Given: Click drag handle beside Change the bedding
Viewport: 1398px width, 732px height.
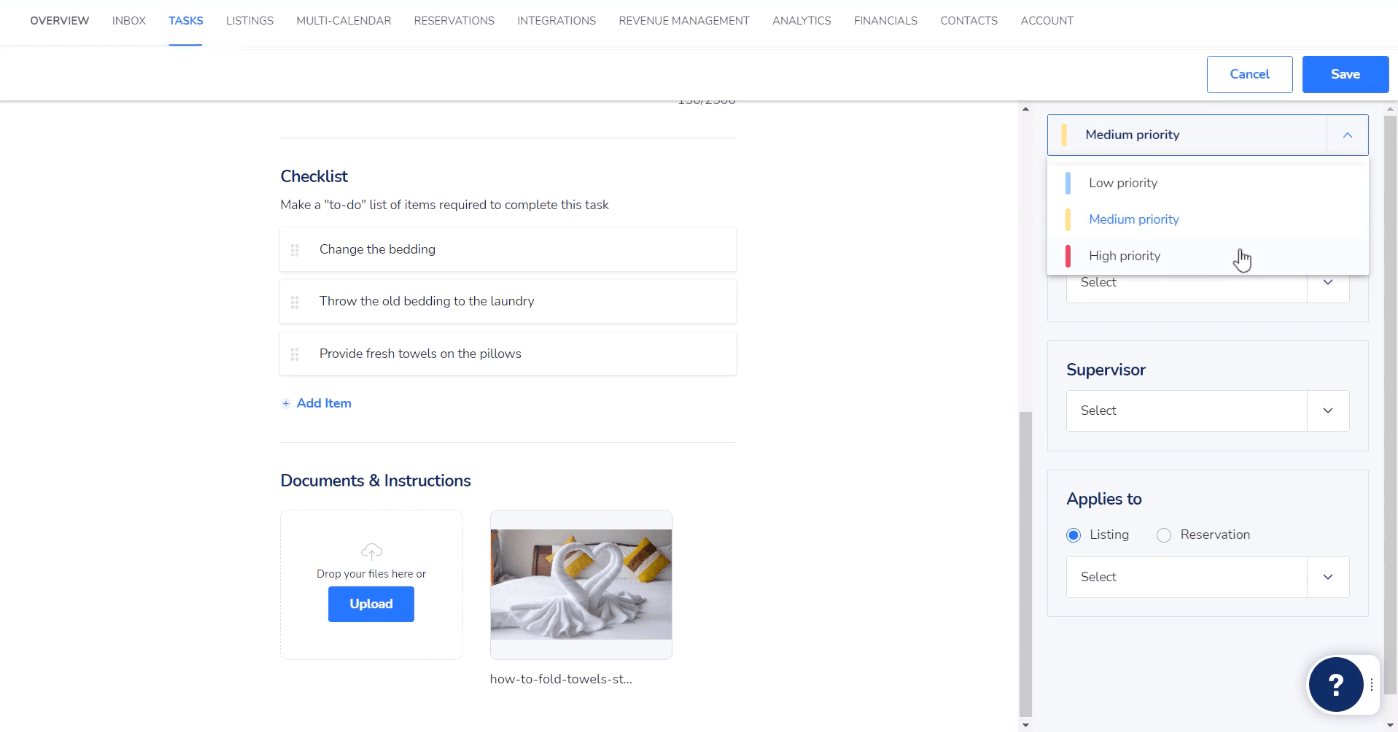Looking at the screenshot, I should pyautogui.click(x=295, y=250).
